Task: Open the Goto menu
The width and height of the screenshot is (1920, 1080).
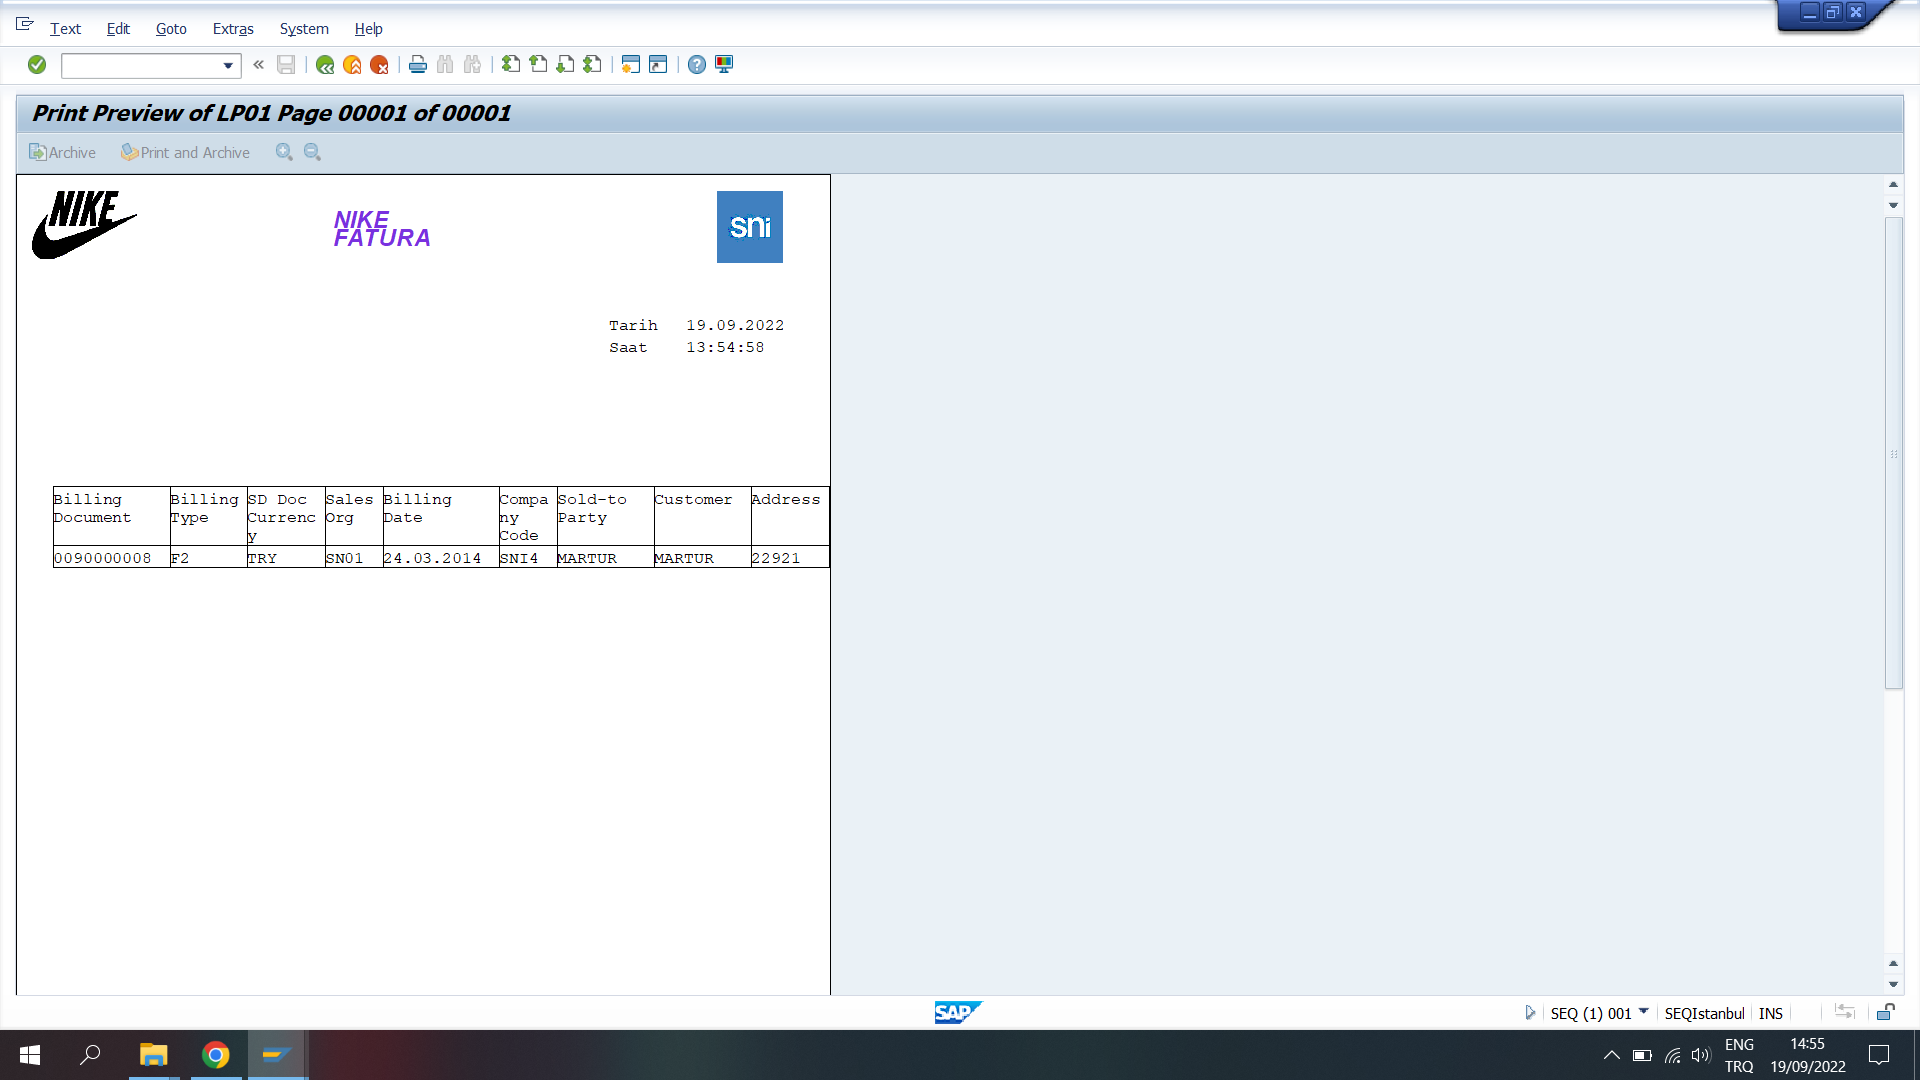Action: click(171, 29)
